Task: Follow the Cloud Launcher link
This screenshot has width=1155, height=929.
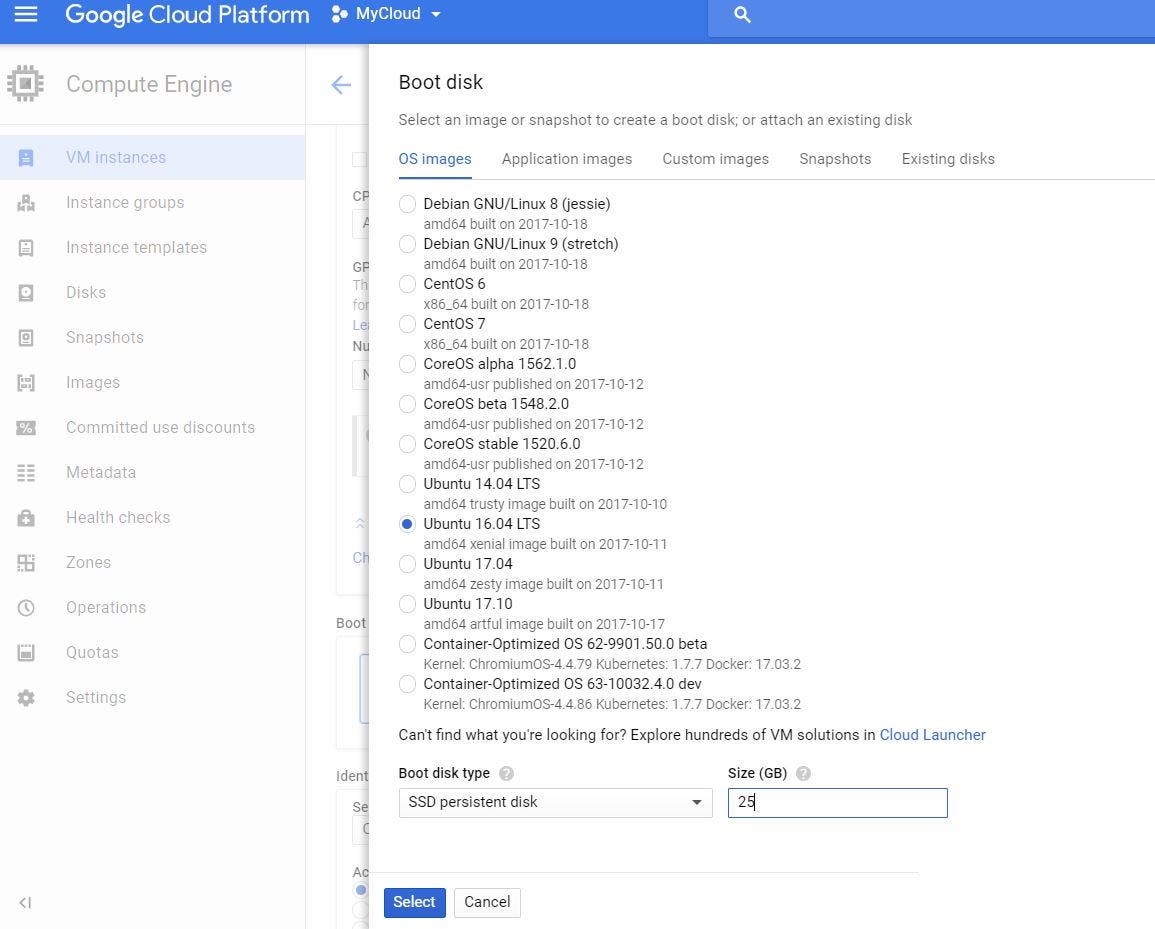Action: click(x=932, y=734)
